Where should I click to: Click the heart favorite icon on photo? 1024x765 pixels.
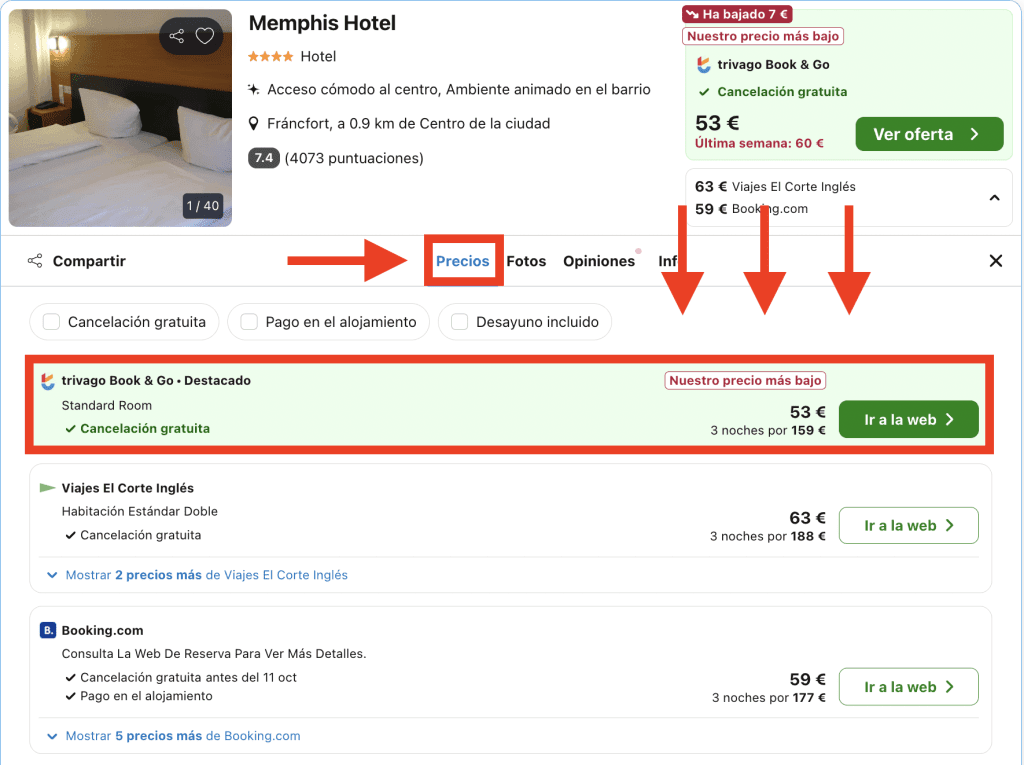pos(205,37)
